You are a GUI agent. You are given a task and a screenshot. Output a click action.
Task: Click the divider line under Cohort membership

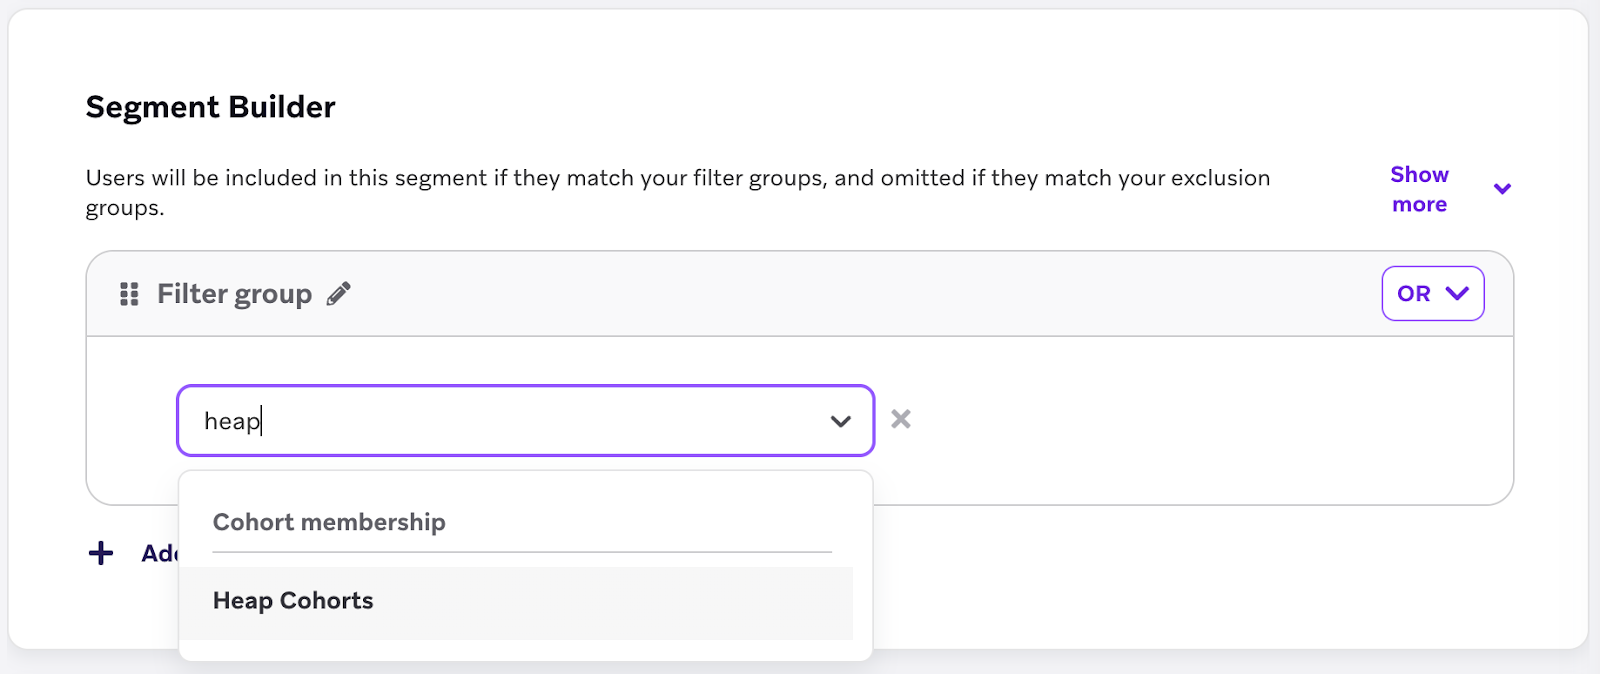[x=522, y=552]
